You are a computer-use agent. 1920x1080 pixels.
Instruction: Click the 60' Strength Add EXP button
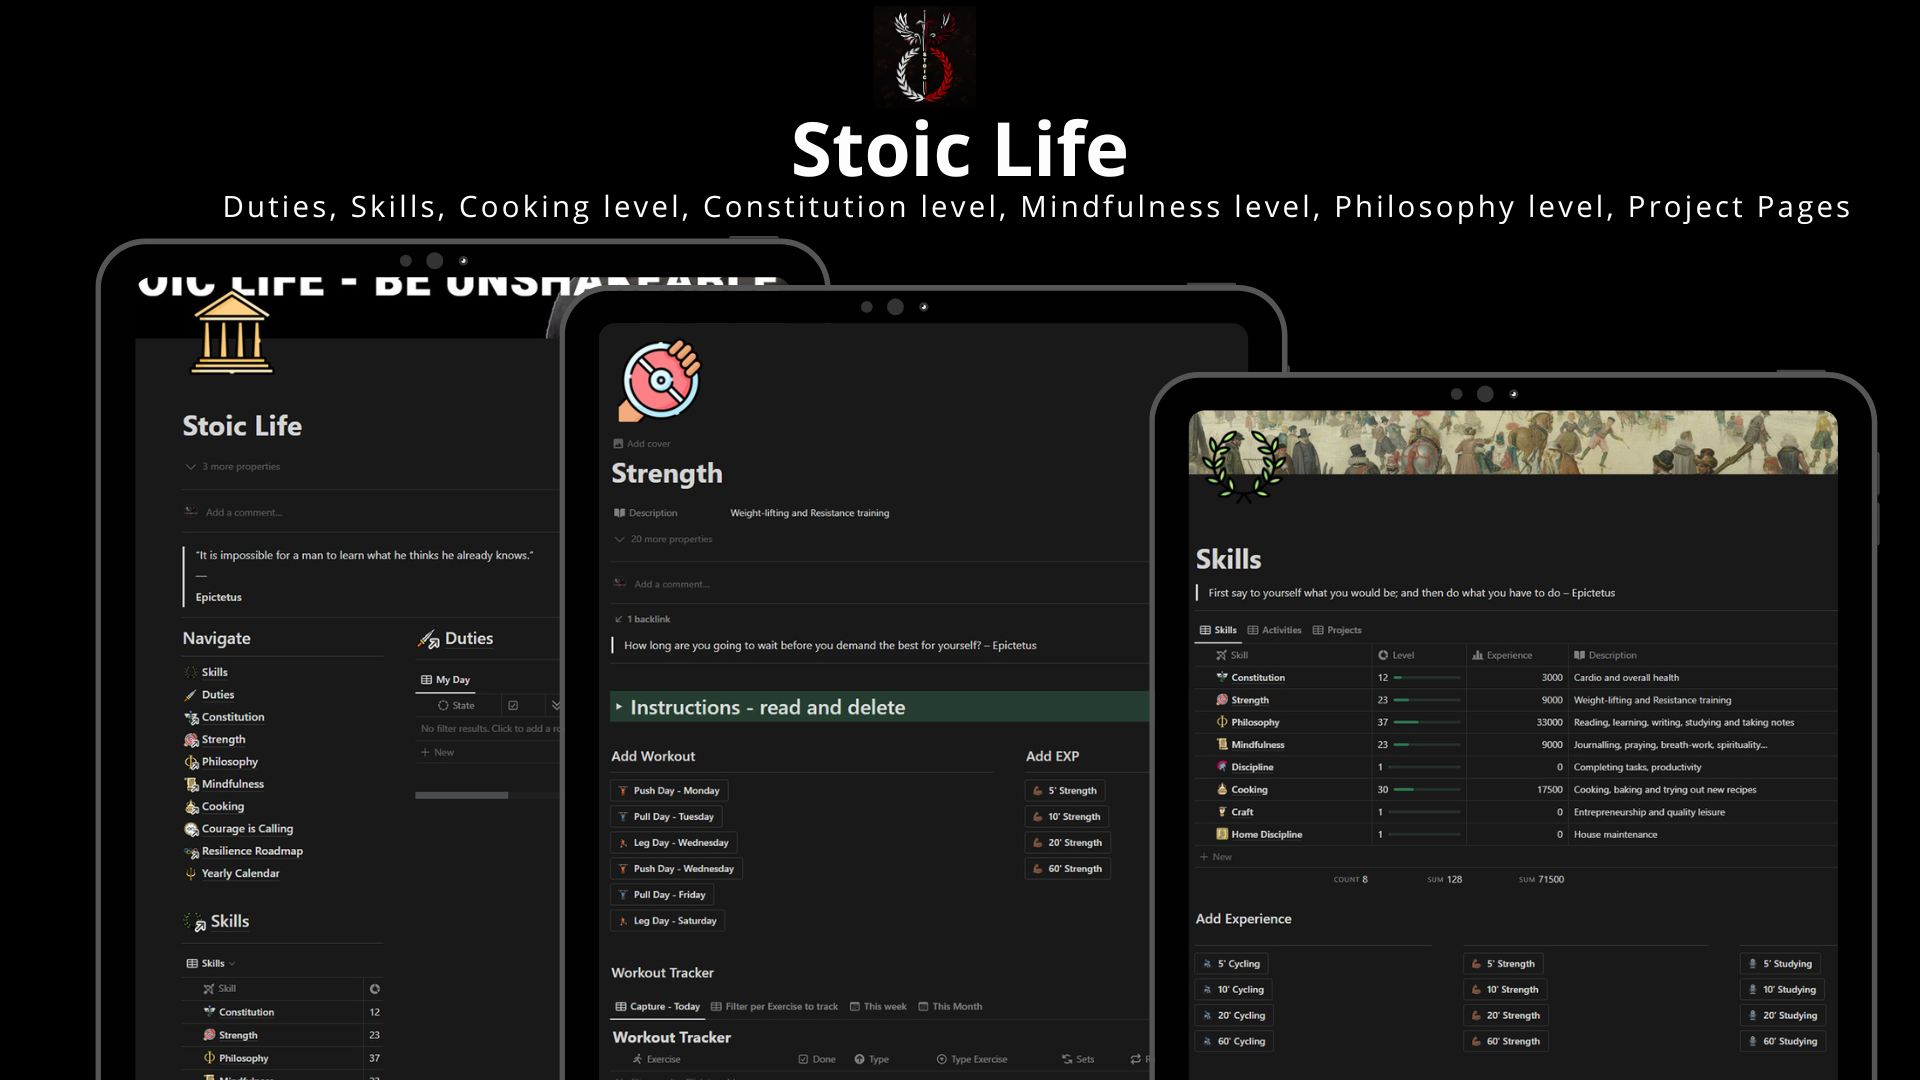pyautogui.click(x=1067, y=868)
